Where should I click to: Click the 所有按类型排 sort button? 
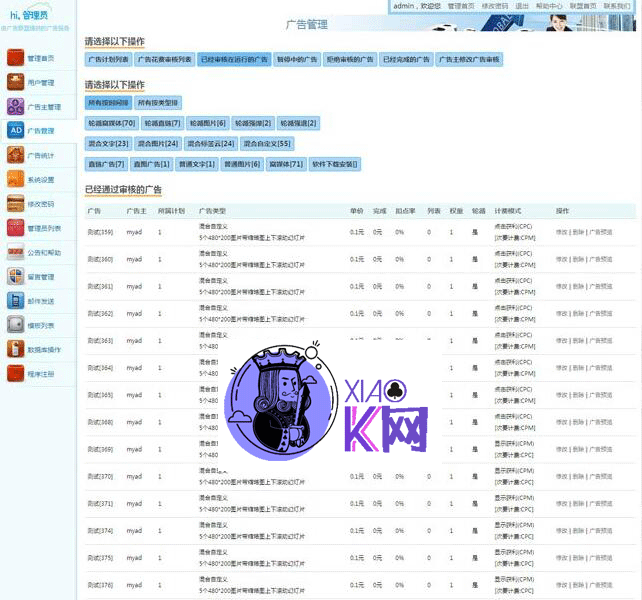click(x=158, y=103)
